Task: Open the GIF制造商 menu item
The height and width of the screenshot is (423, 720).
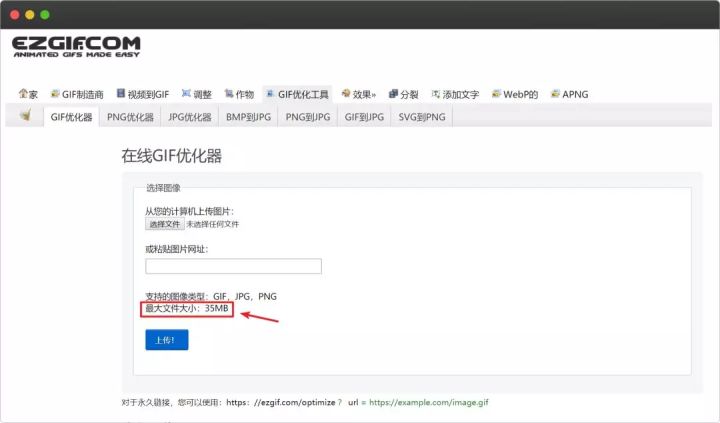Action: point(77,94)
